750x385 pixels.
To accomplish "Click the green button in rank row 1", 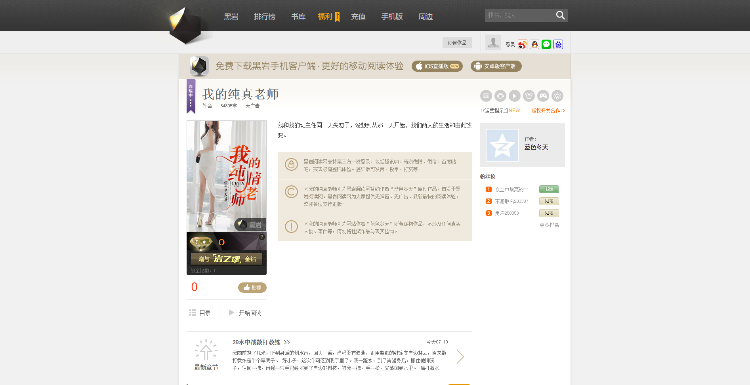I will tap(549, 189).
